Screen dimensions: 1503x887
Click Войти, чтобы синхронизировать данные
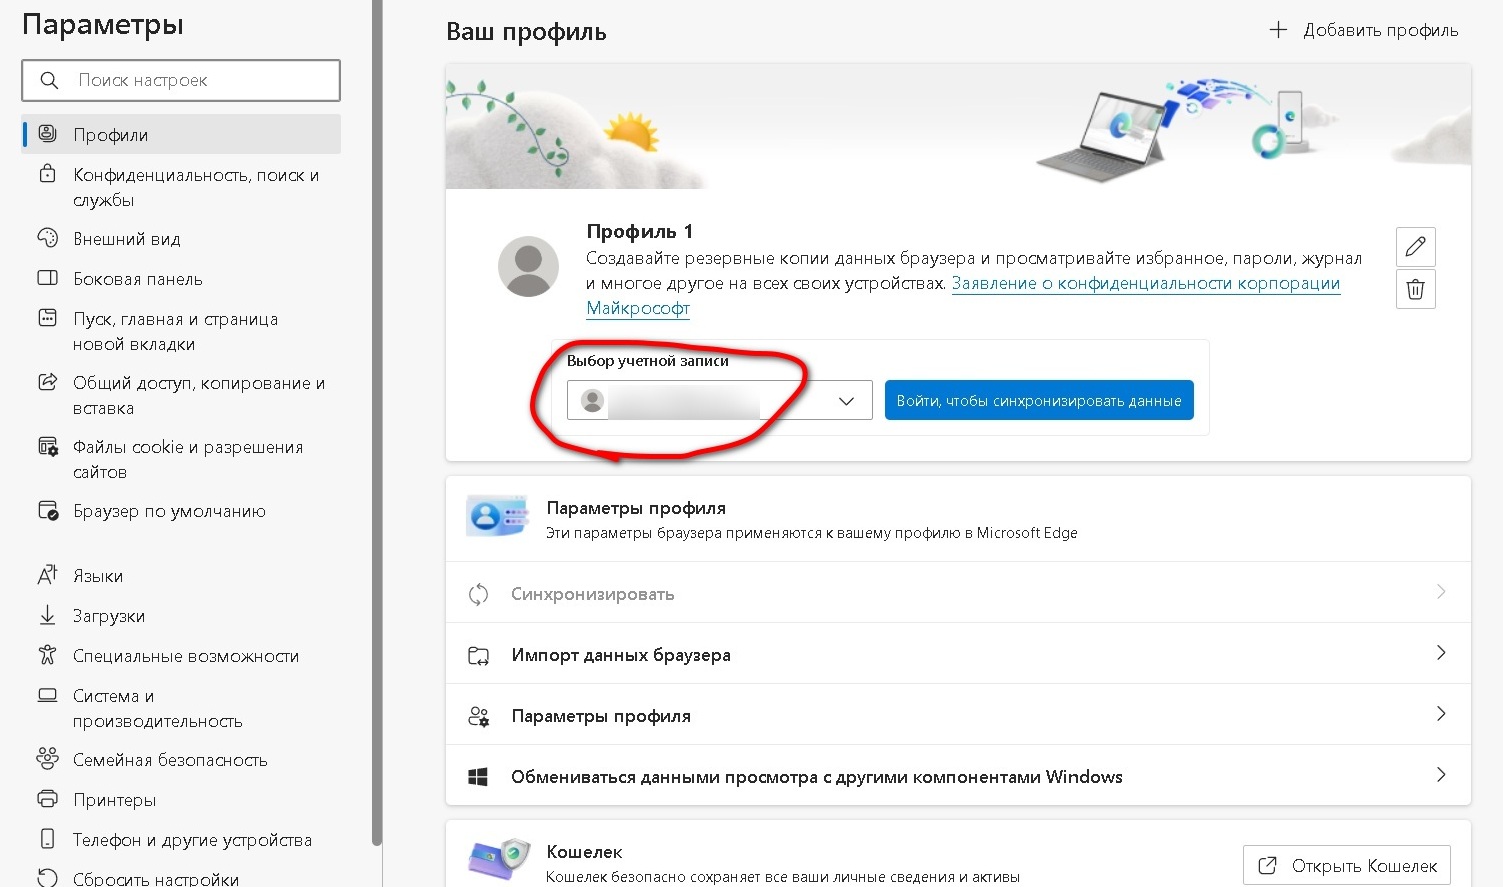[x=1039, y=400]
